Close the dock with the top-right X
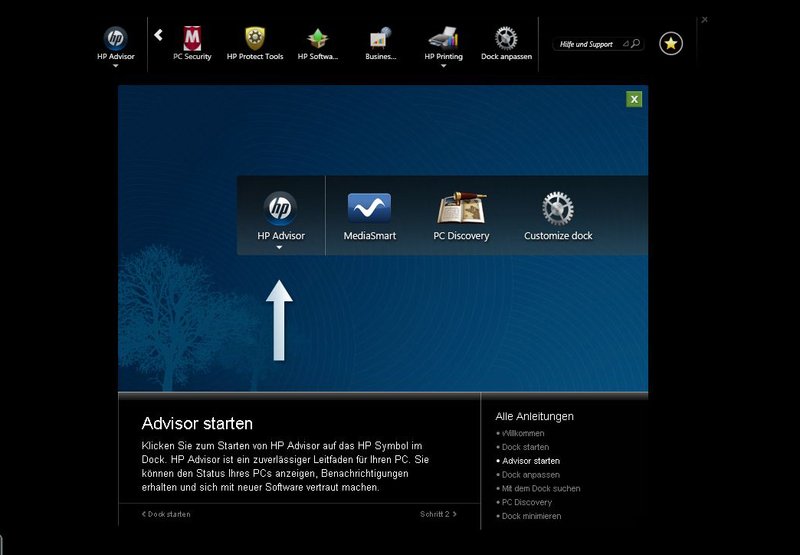 [705, 19]
